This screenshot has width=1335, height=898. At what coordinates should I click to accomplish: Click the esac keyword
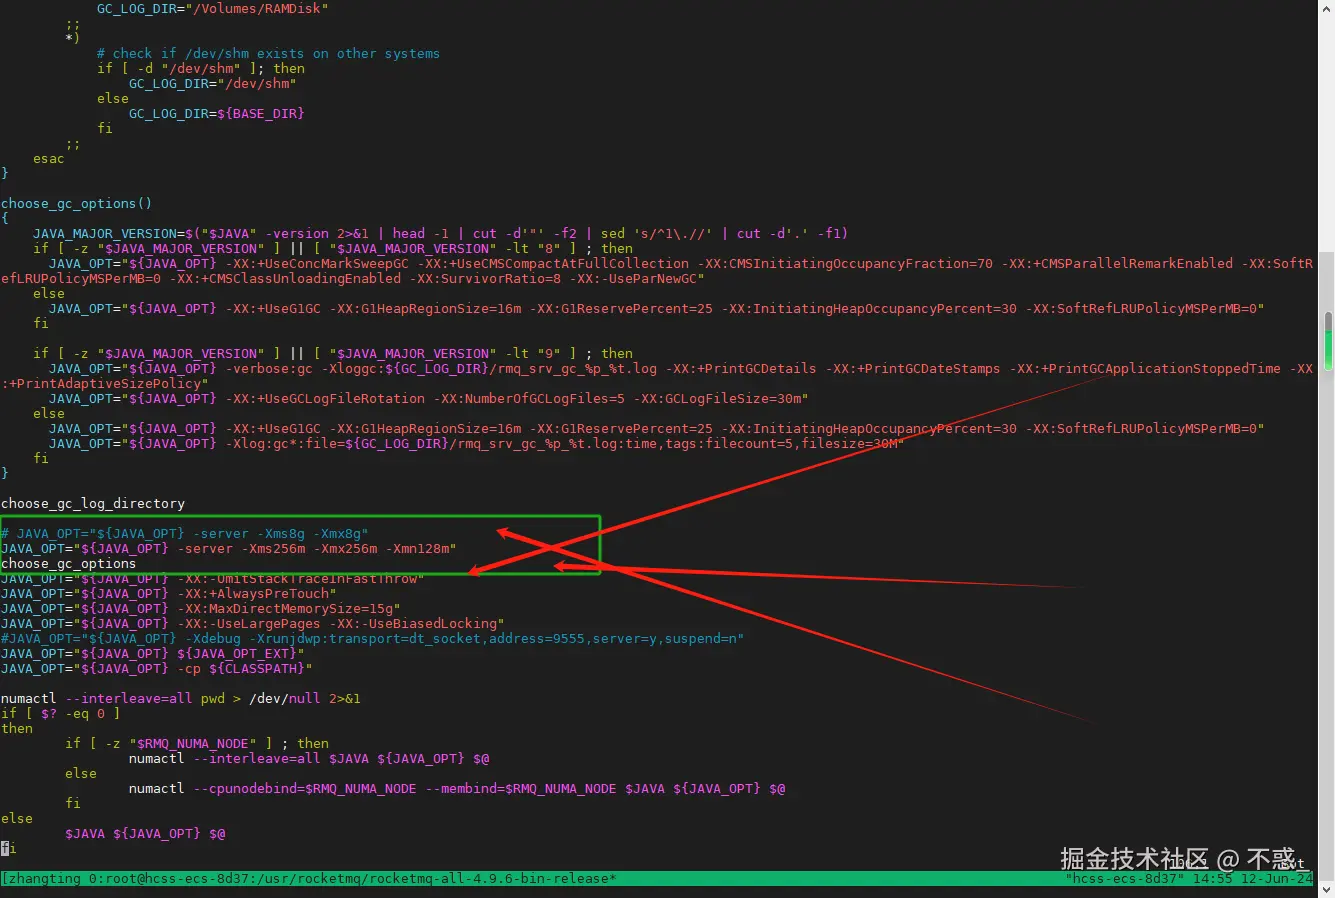click(48, 158)
